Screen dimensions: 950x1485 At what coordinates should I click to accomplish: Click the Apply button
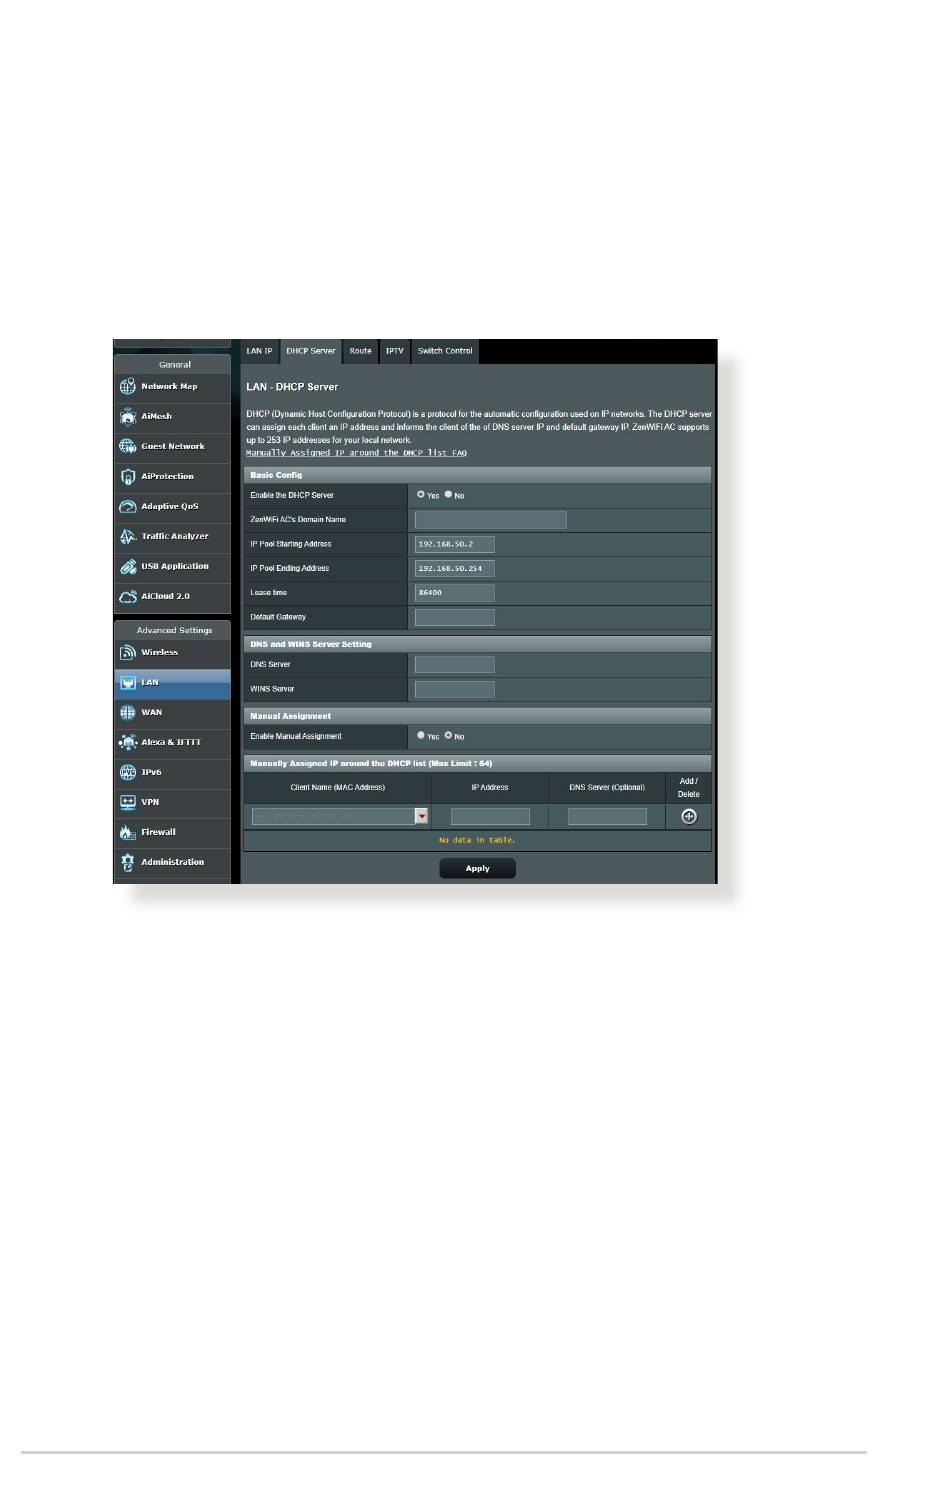[478, 868]
